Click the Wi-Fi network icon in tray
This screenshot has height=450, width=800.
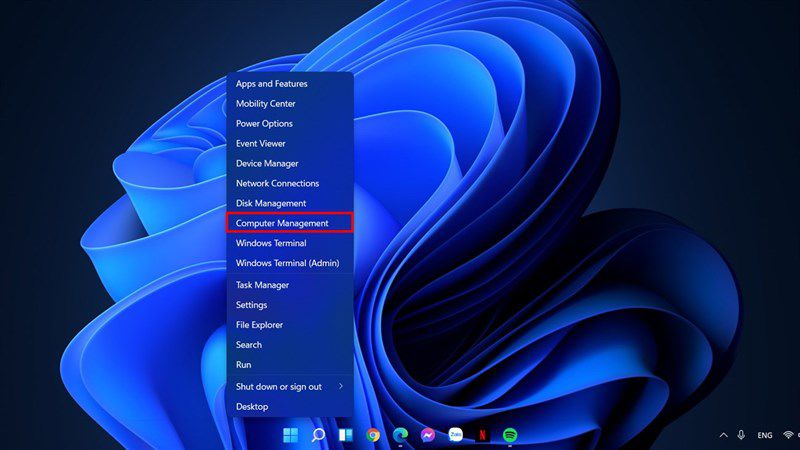[789, 435]
